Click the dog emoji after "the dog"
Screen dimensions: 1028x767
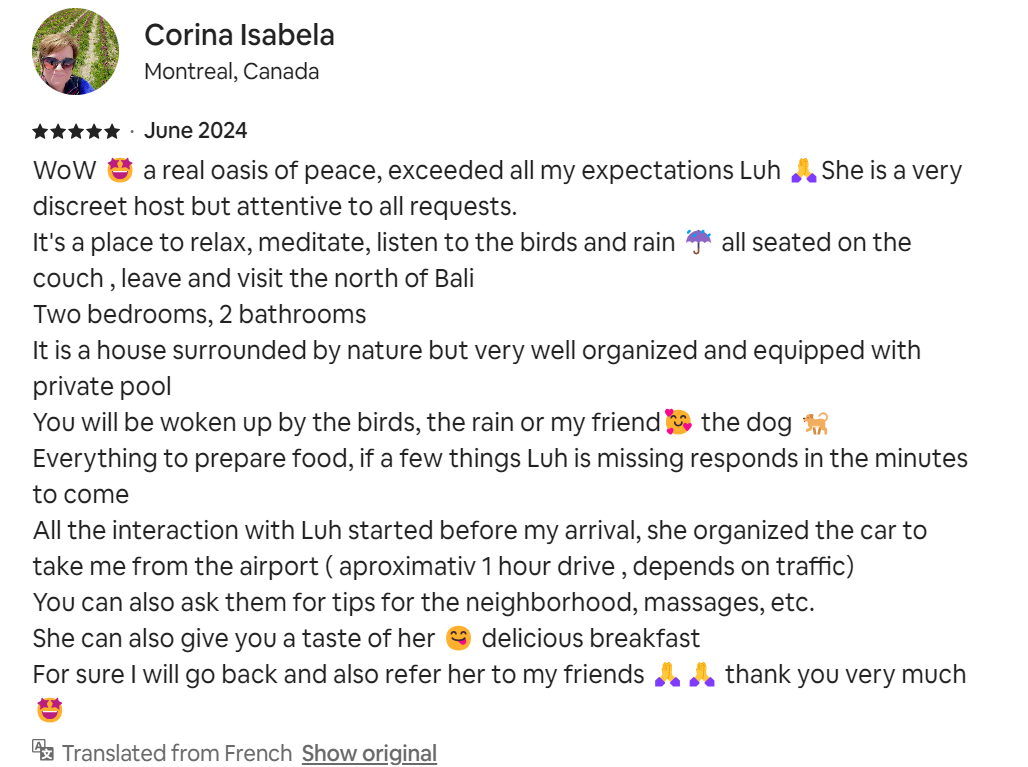click(816, 423)
